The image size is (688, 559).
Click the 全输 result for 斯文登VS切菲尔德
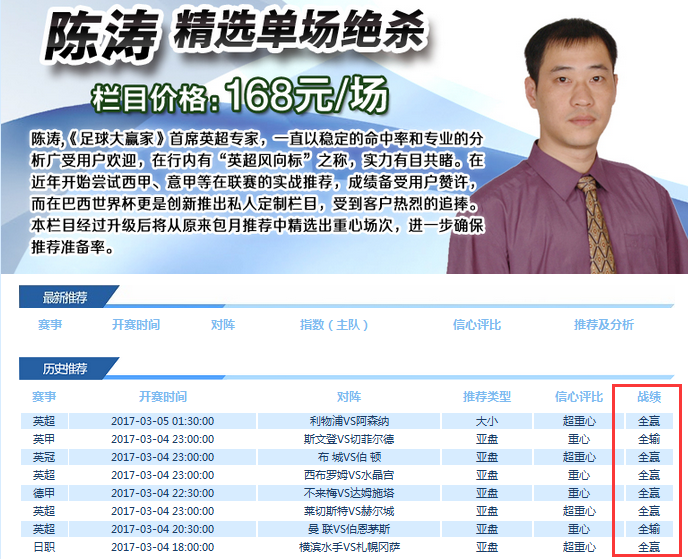pos(649,439)
